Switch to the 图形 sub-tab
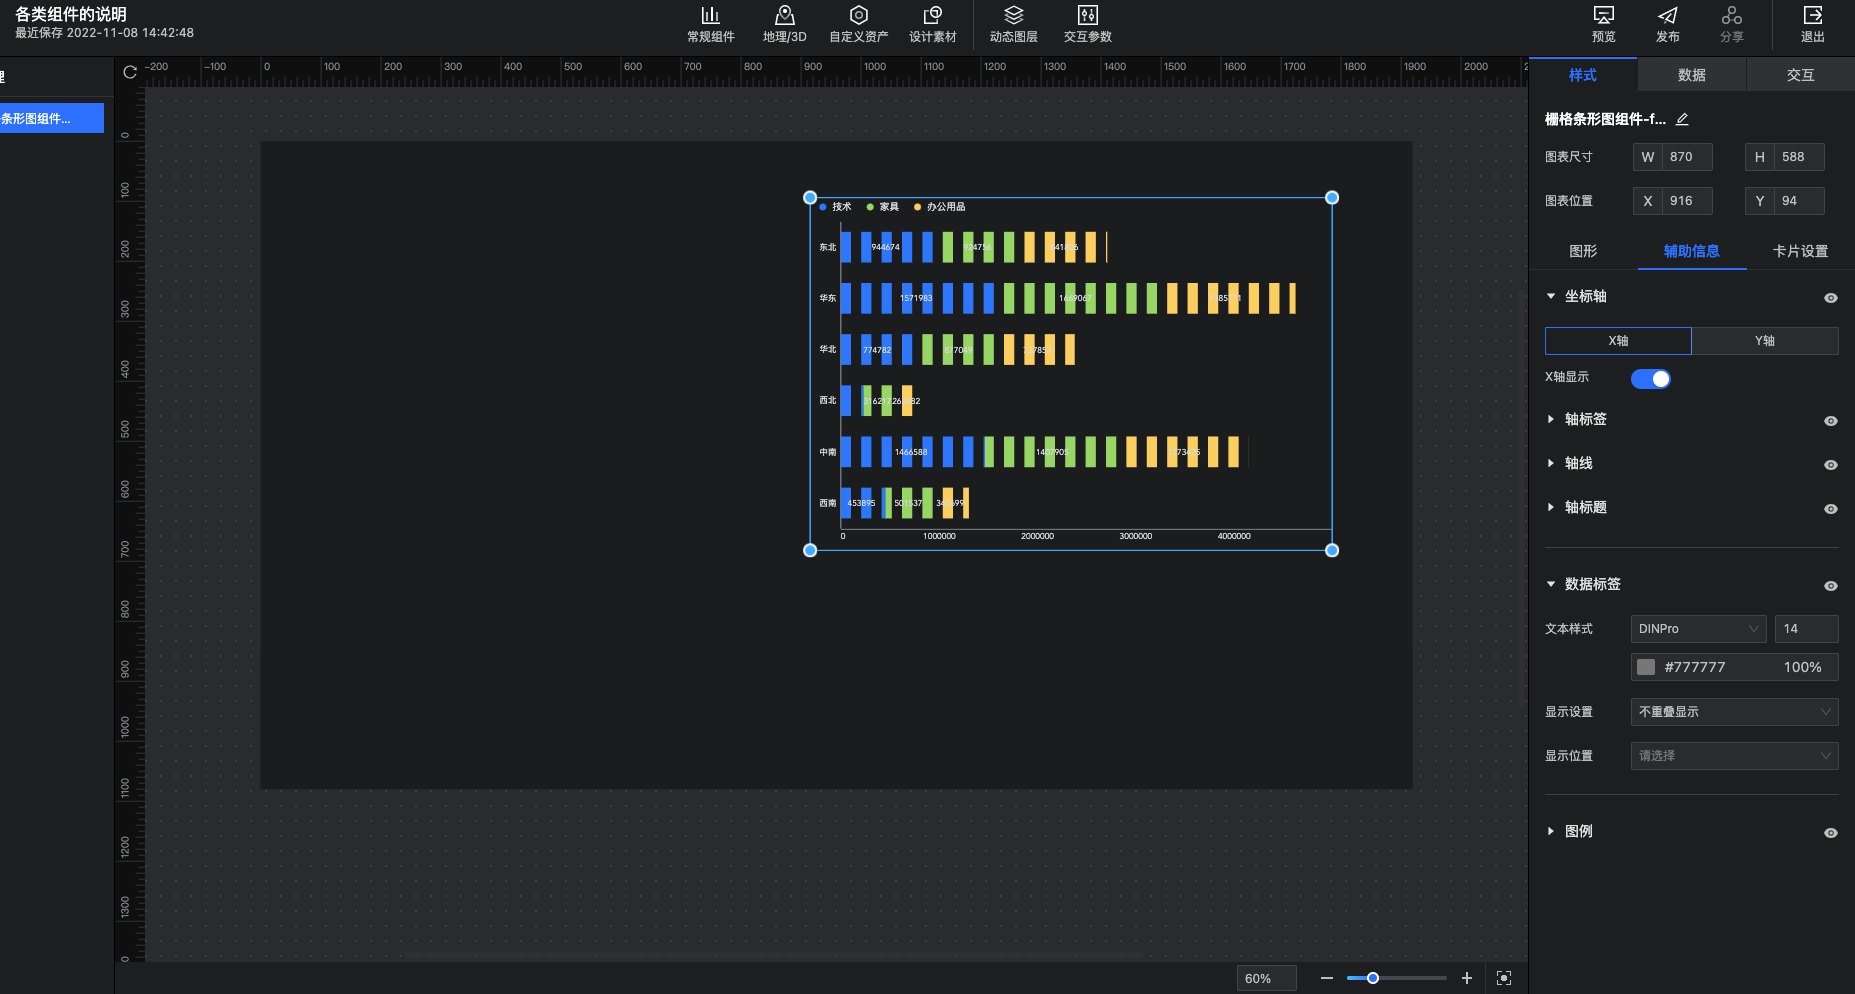The height and width of the screenshot is (994, 1855). point(1583,251)
